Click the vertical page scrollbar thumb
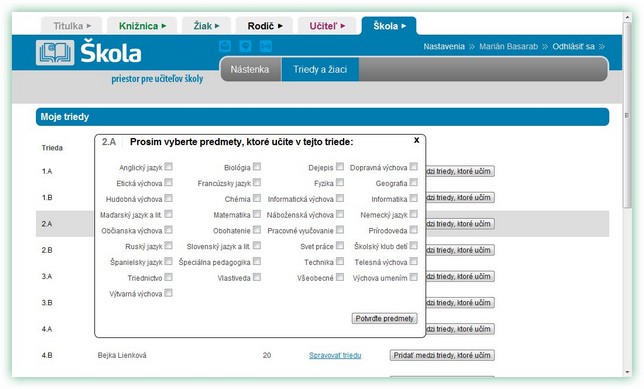Viewport: 644px width, 389px height. point(627,115)
